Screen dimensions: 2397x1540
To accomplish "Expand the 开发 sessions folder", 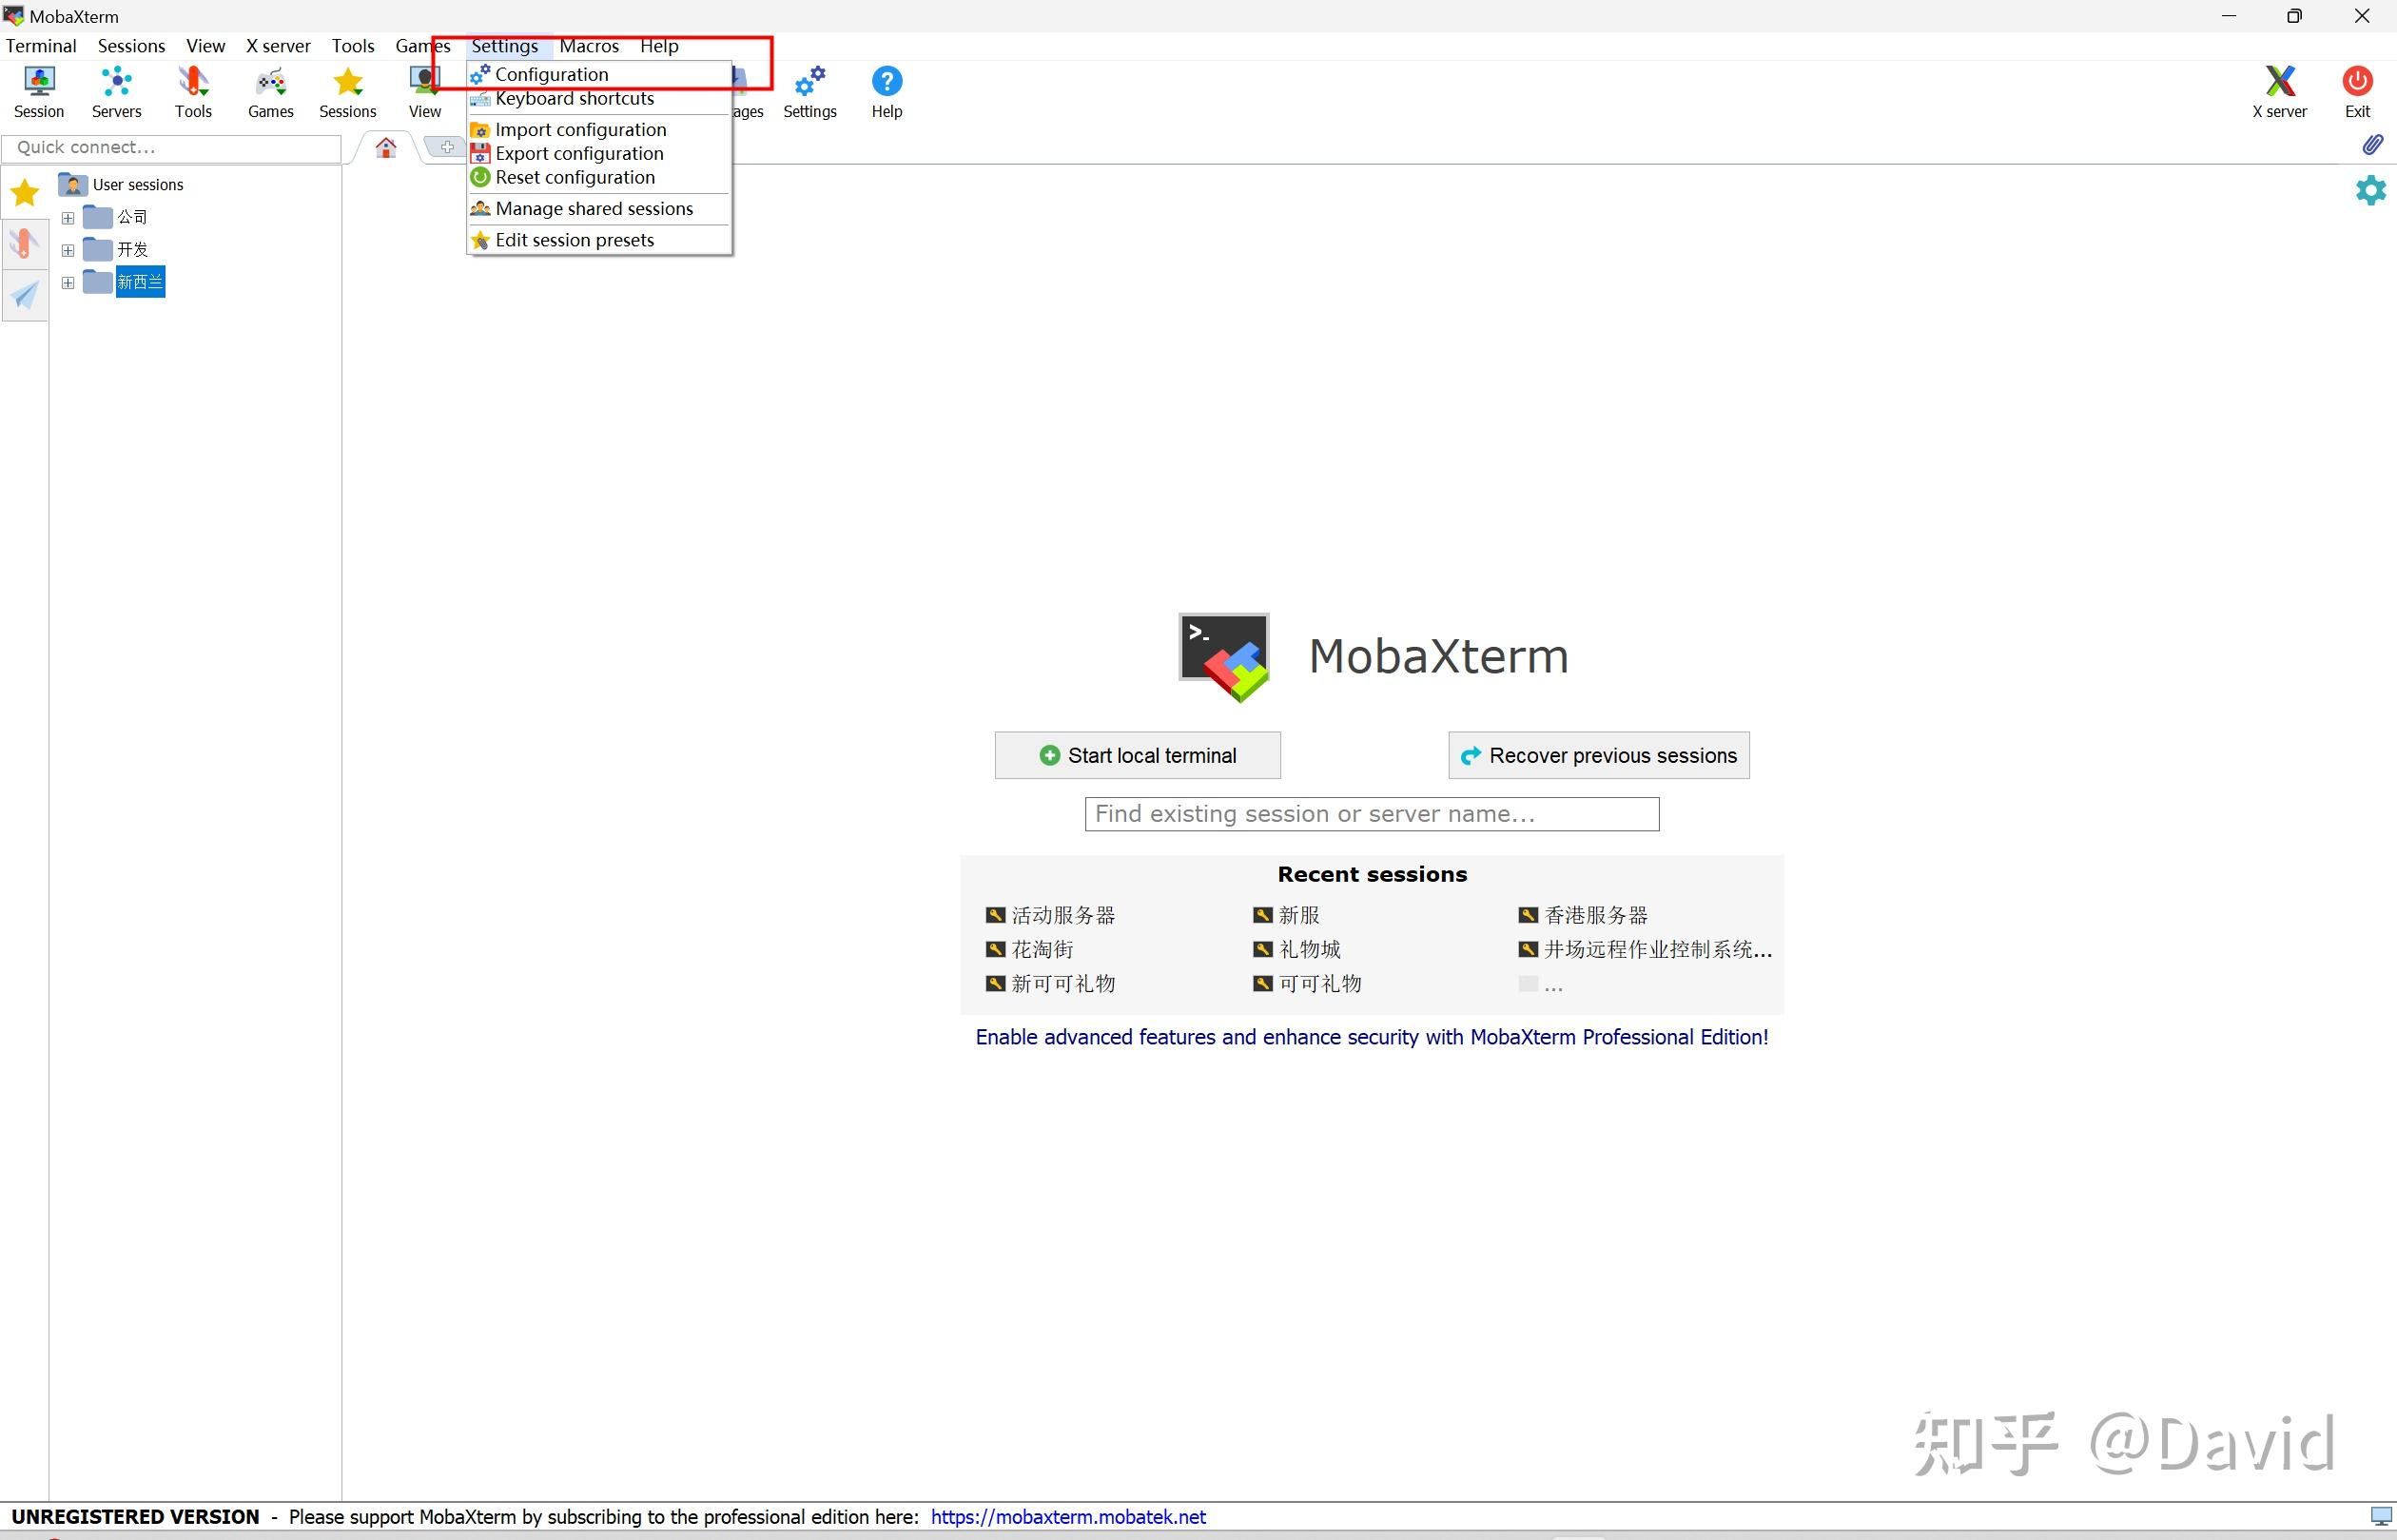I will pos(67,249).
